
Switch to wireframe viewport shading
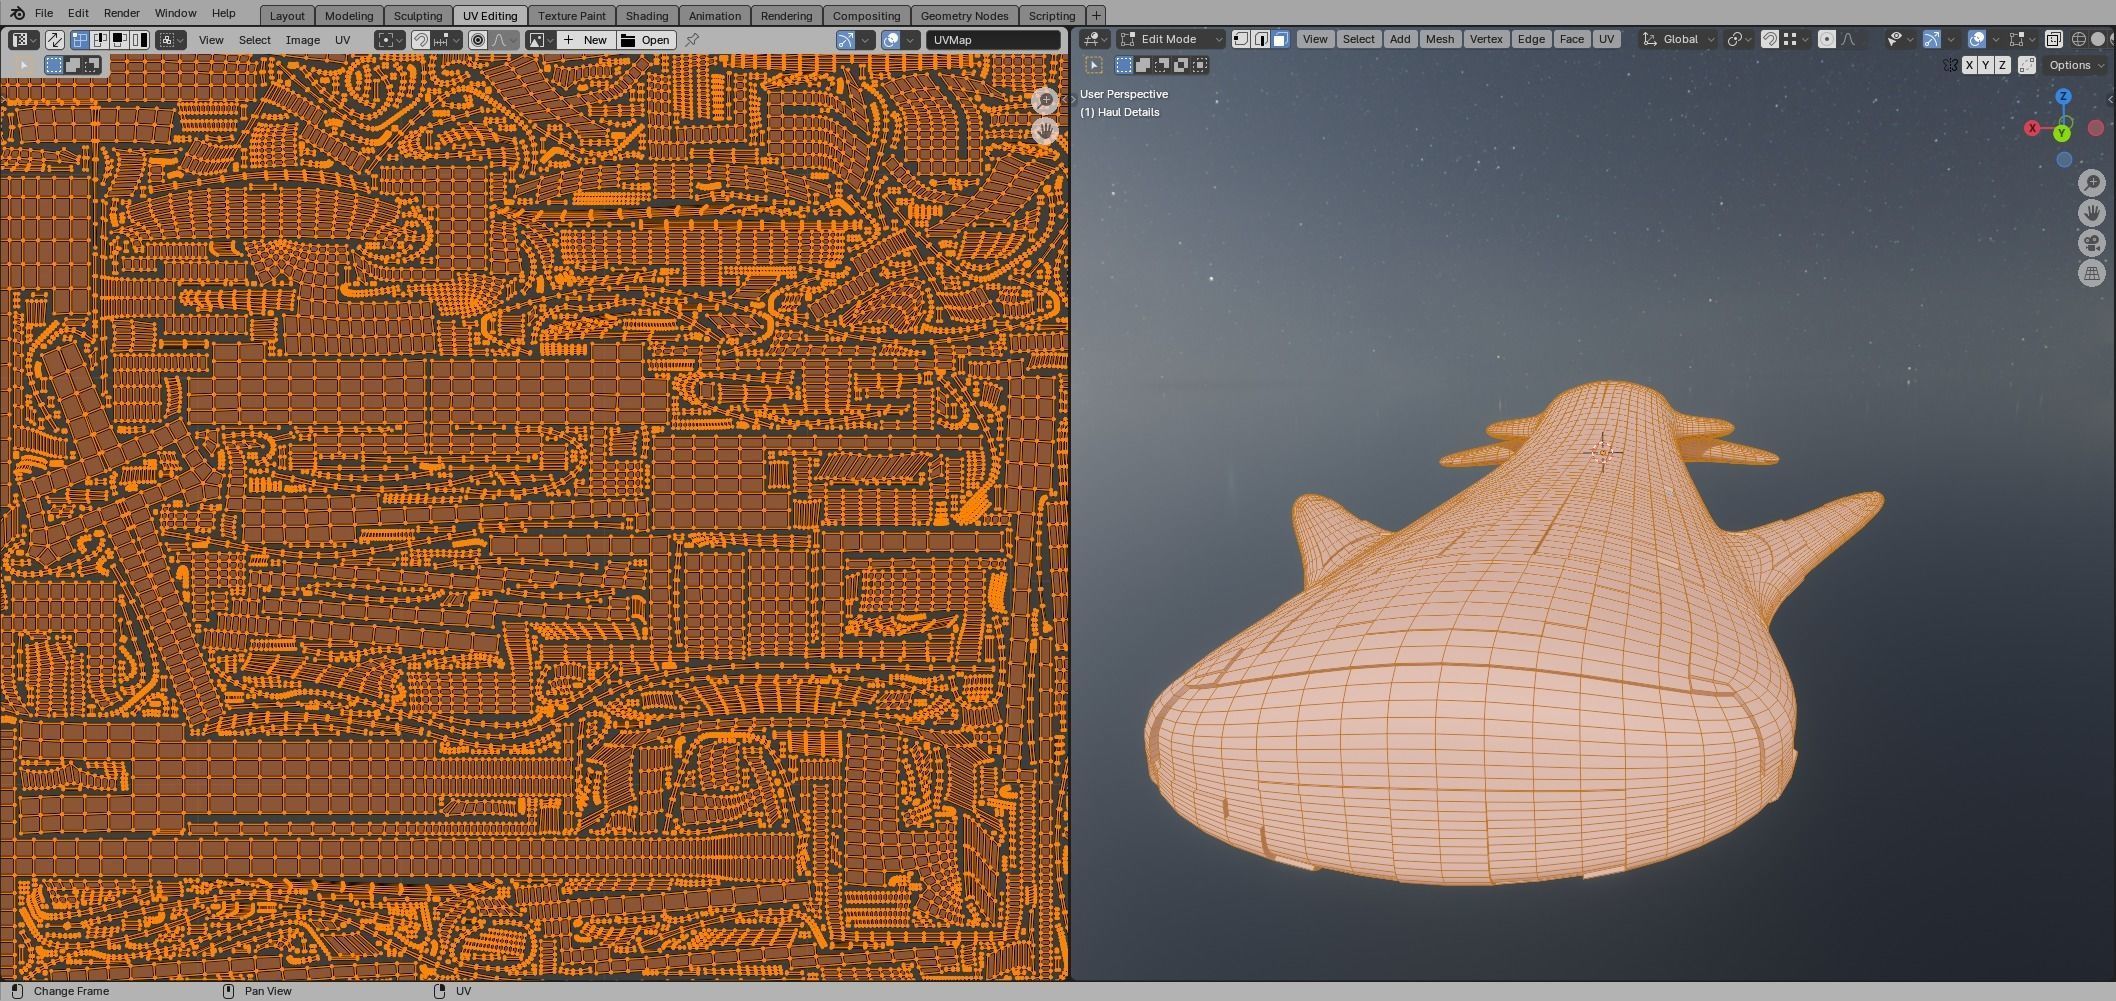coord(2078,39)
